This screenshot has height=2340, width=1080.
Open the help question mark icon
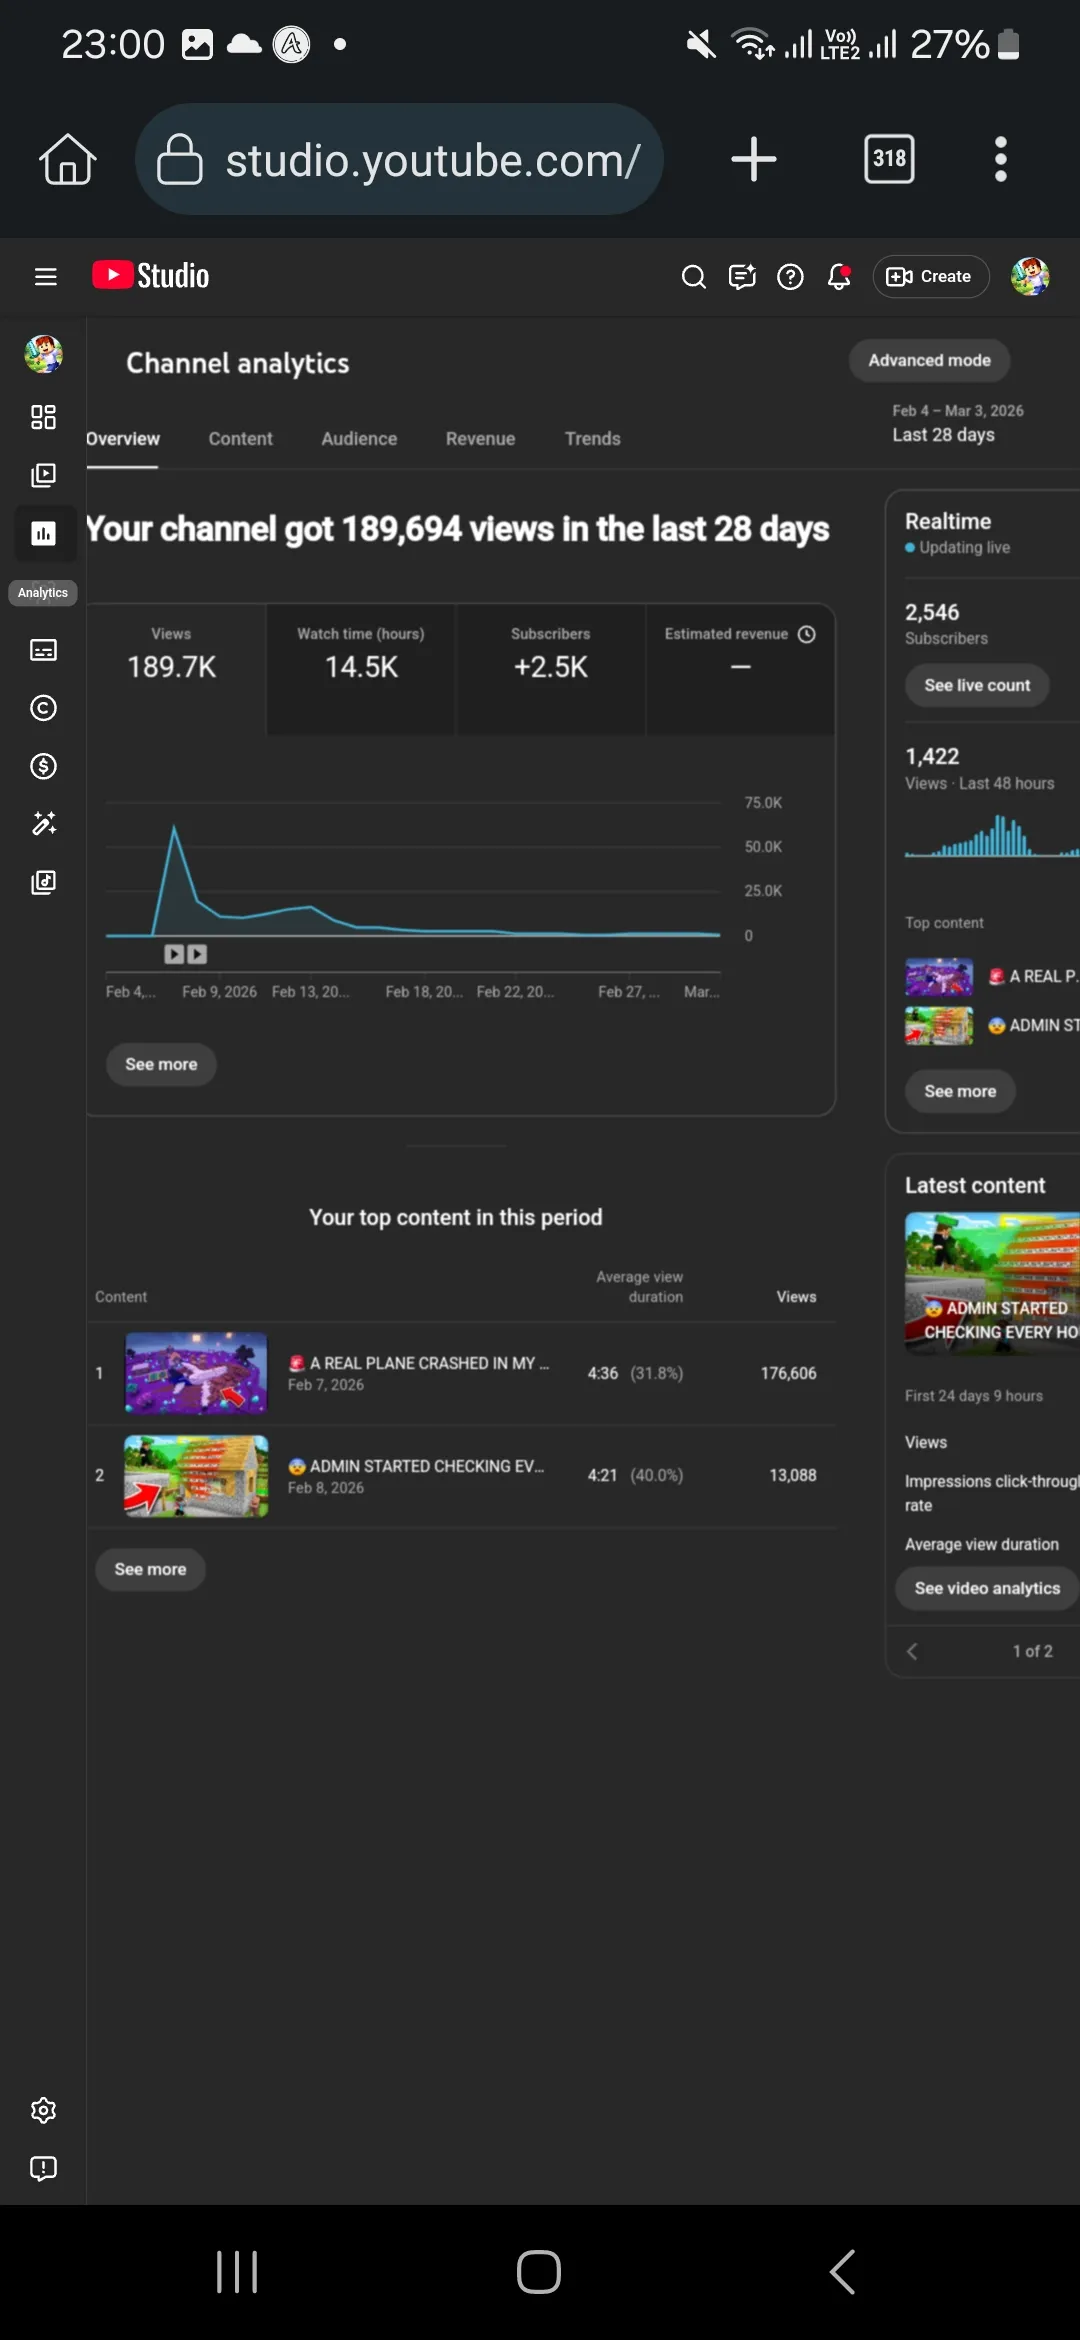(790, 277)
